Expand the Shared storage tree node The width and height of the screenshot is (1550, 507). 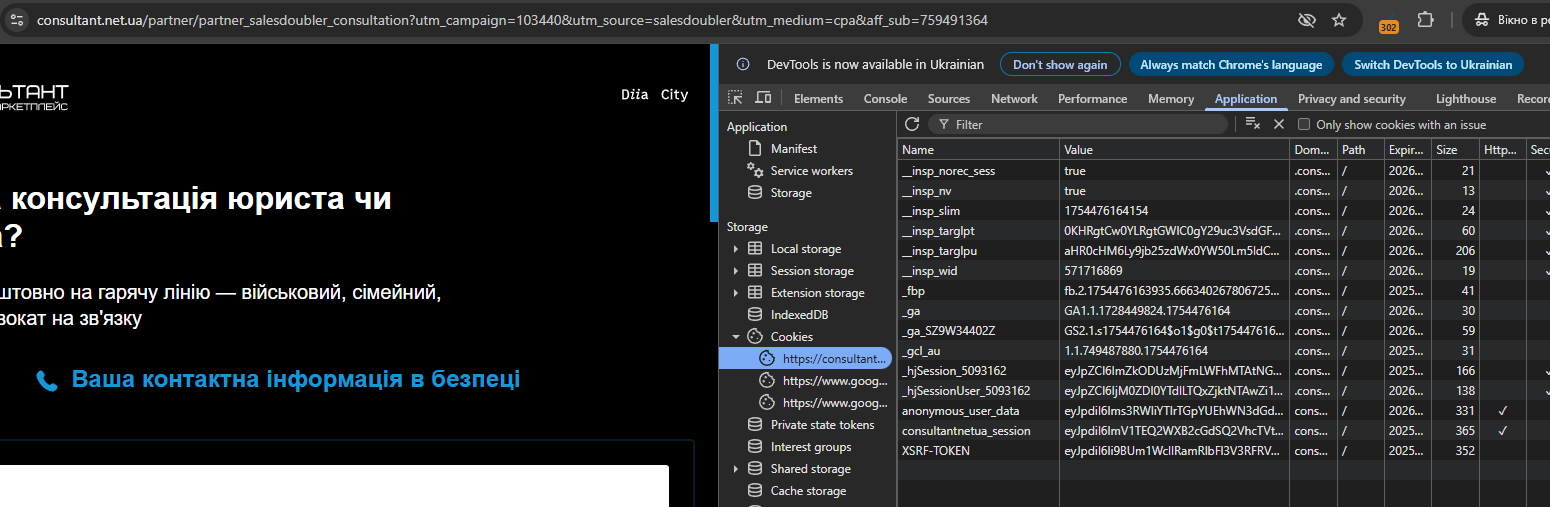[x=736, y=469]
